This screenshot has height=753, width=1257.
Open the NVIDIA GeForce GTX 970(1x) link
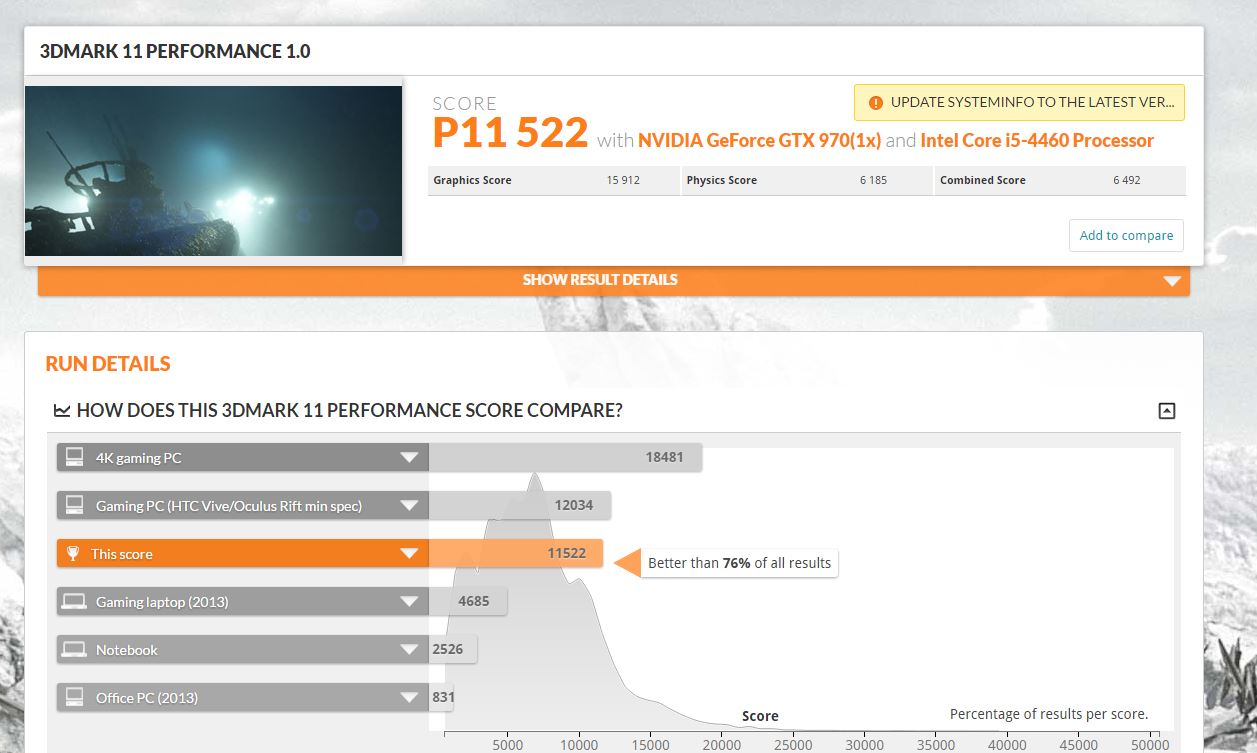[759, 140]
